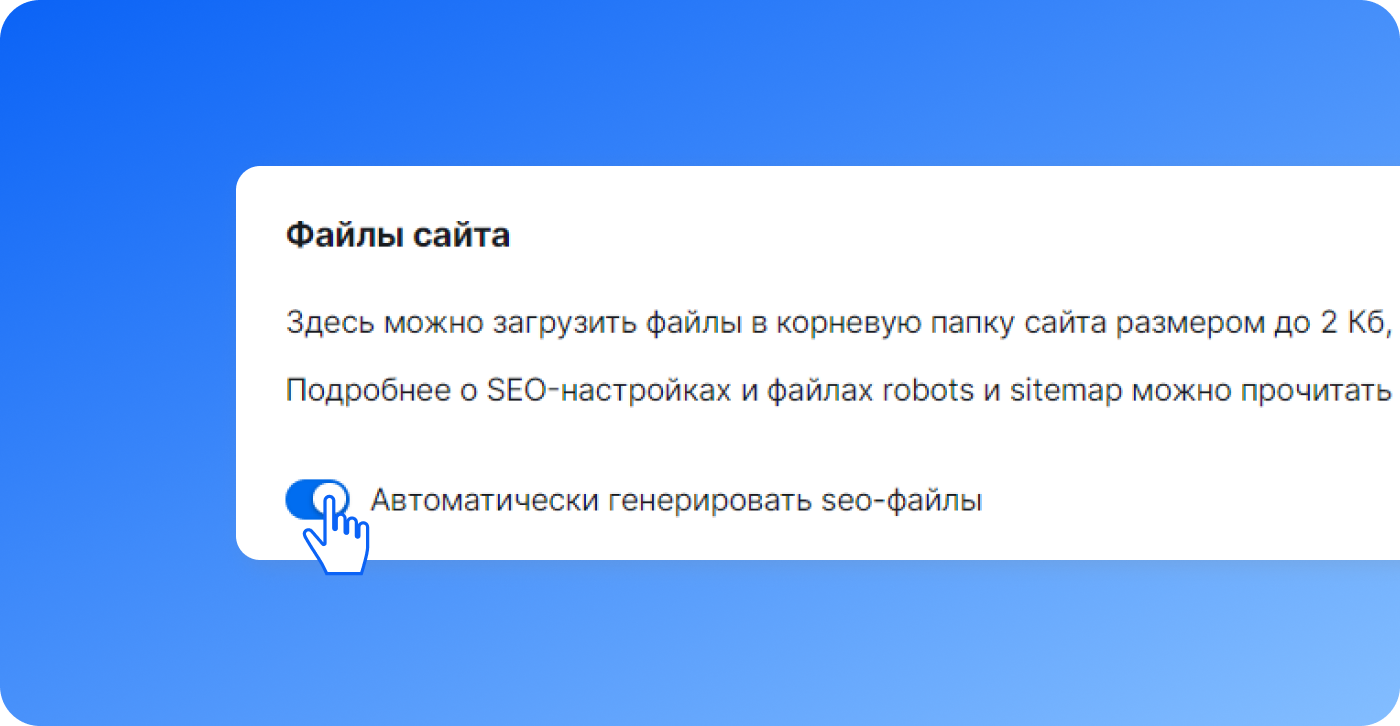
Task: Click the white knob of the blue switch
Action: (x=331, y=499)
